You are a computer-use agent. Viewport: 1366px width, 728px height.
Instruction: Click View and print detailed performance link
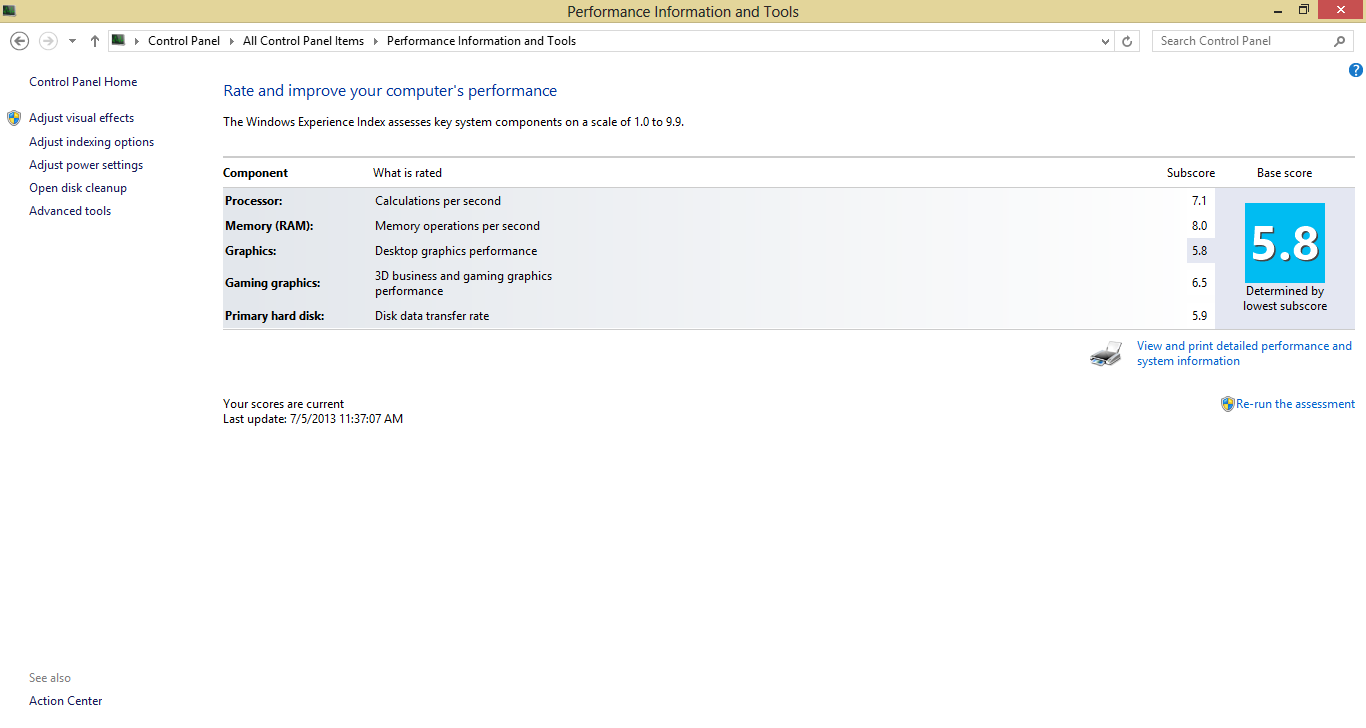click(1244, 353)
